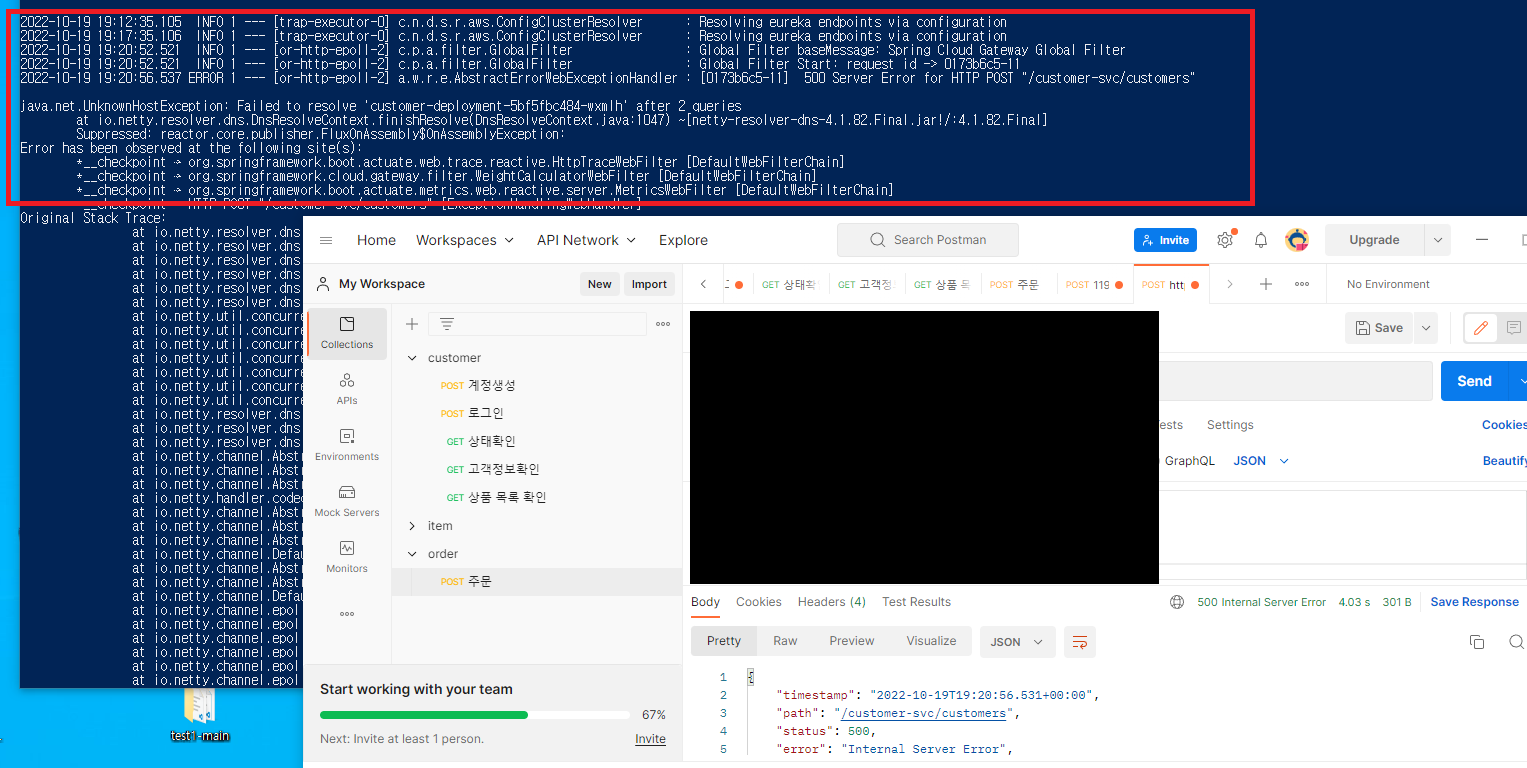Select the Pretty response view
The image size is (1527, 768).
pyautogui.click(x=724, y=641)
